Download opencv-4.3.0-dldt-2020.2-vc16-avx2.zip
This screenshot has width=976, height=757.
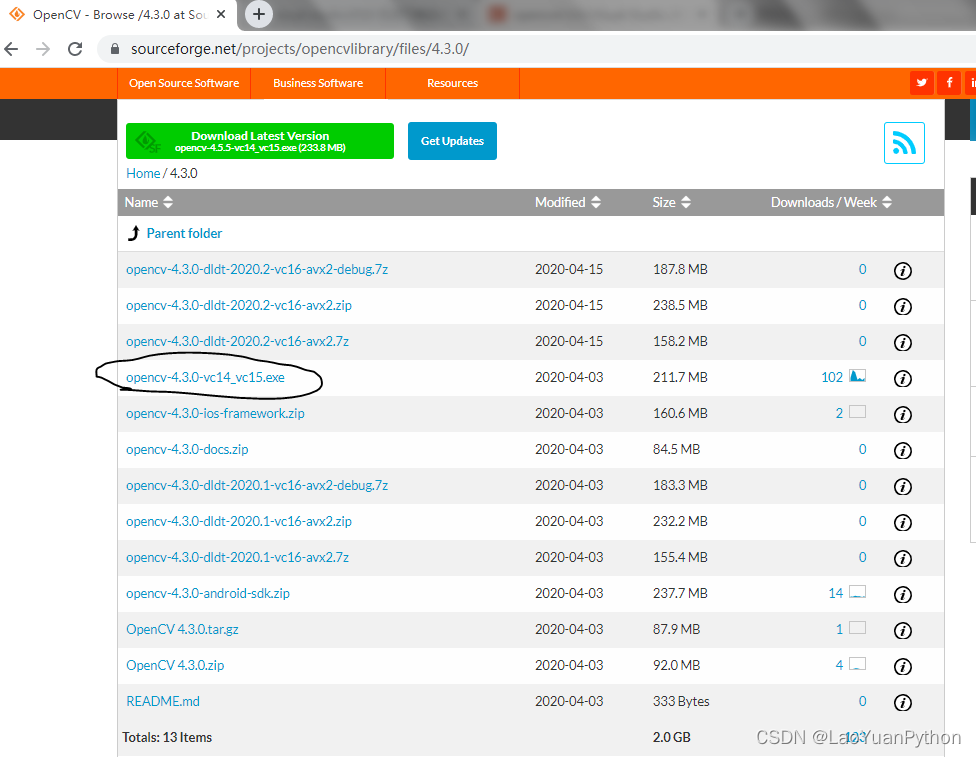point(239,306)
